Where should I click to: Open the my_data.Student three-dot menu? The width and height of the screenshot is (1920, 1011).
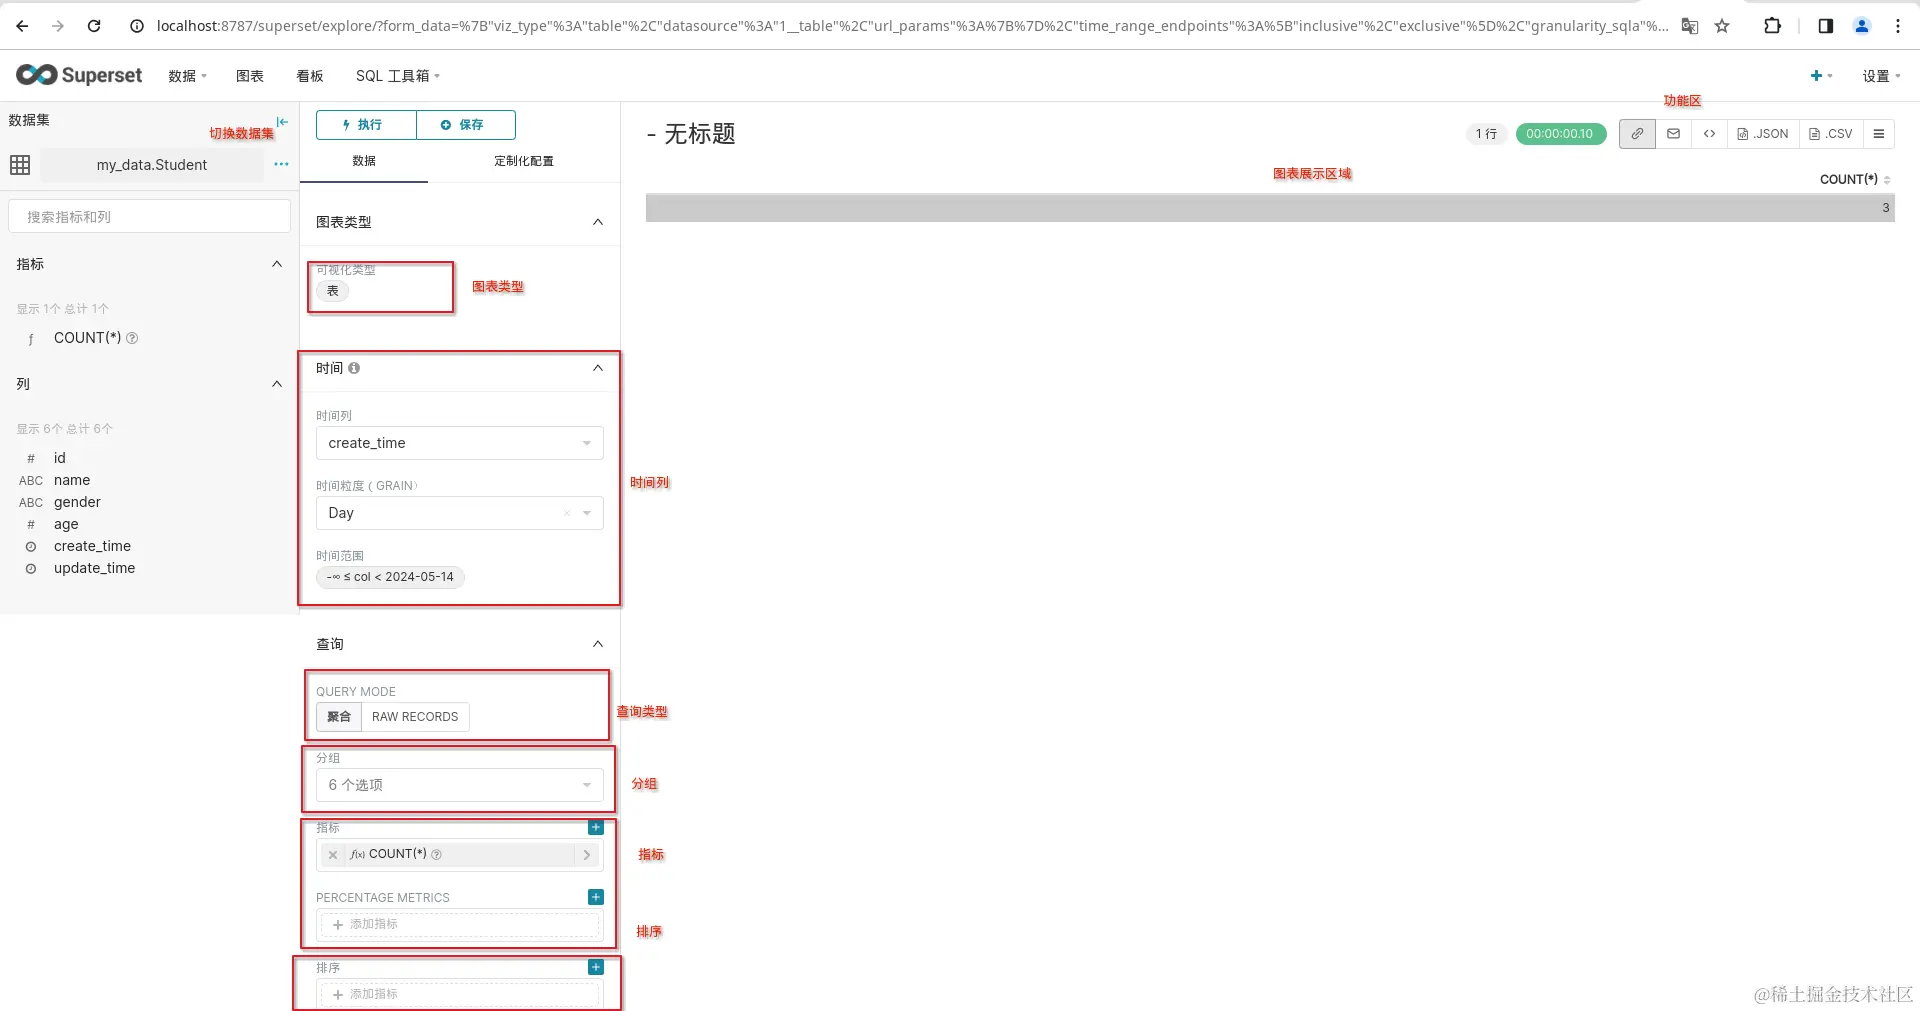(281, 164)
